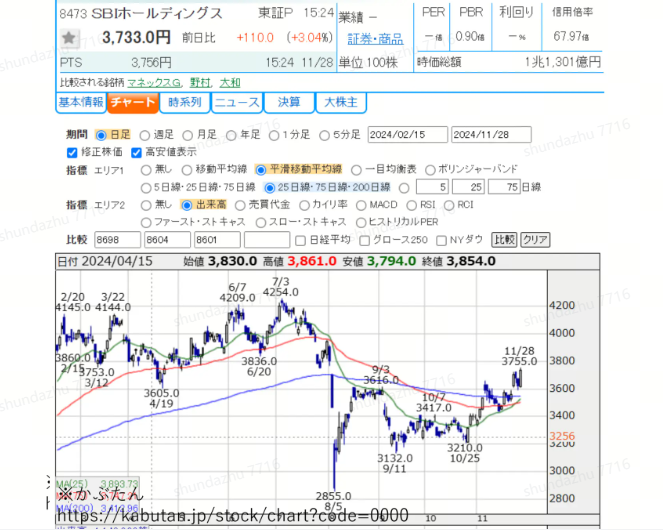
Task: Check the NYダウ comparison checkbox
Action: point(441,241)
